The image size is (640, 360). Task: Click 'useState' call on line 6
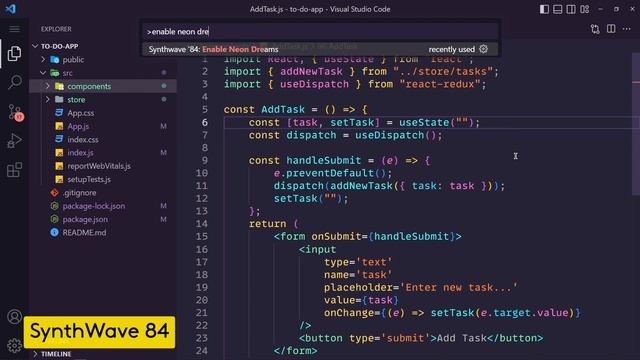(424, 122)
